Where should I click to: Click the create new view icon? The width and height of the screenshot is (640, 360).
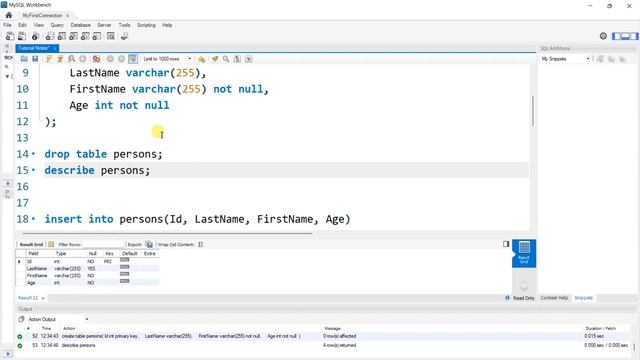coord(73,36)
